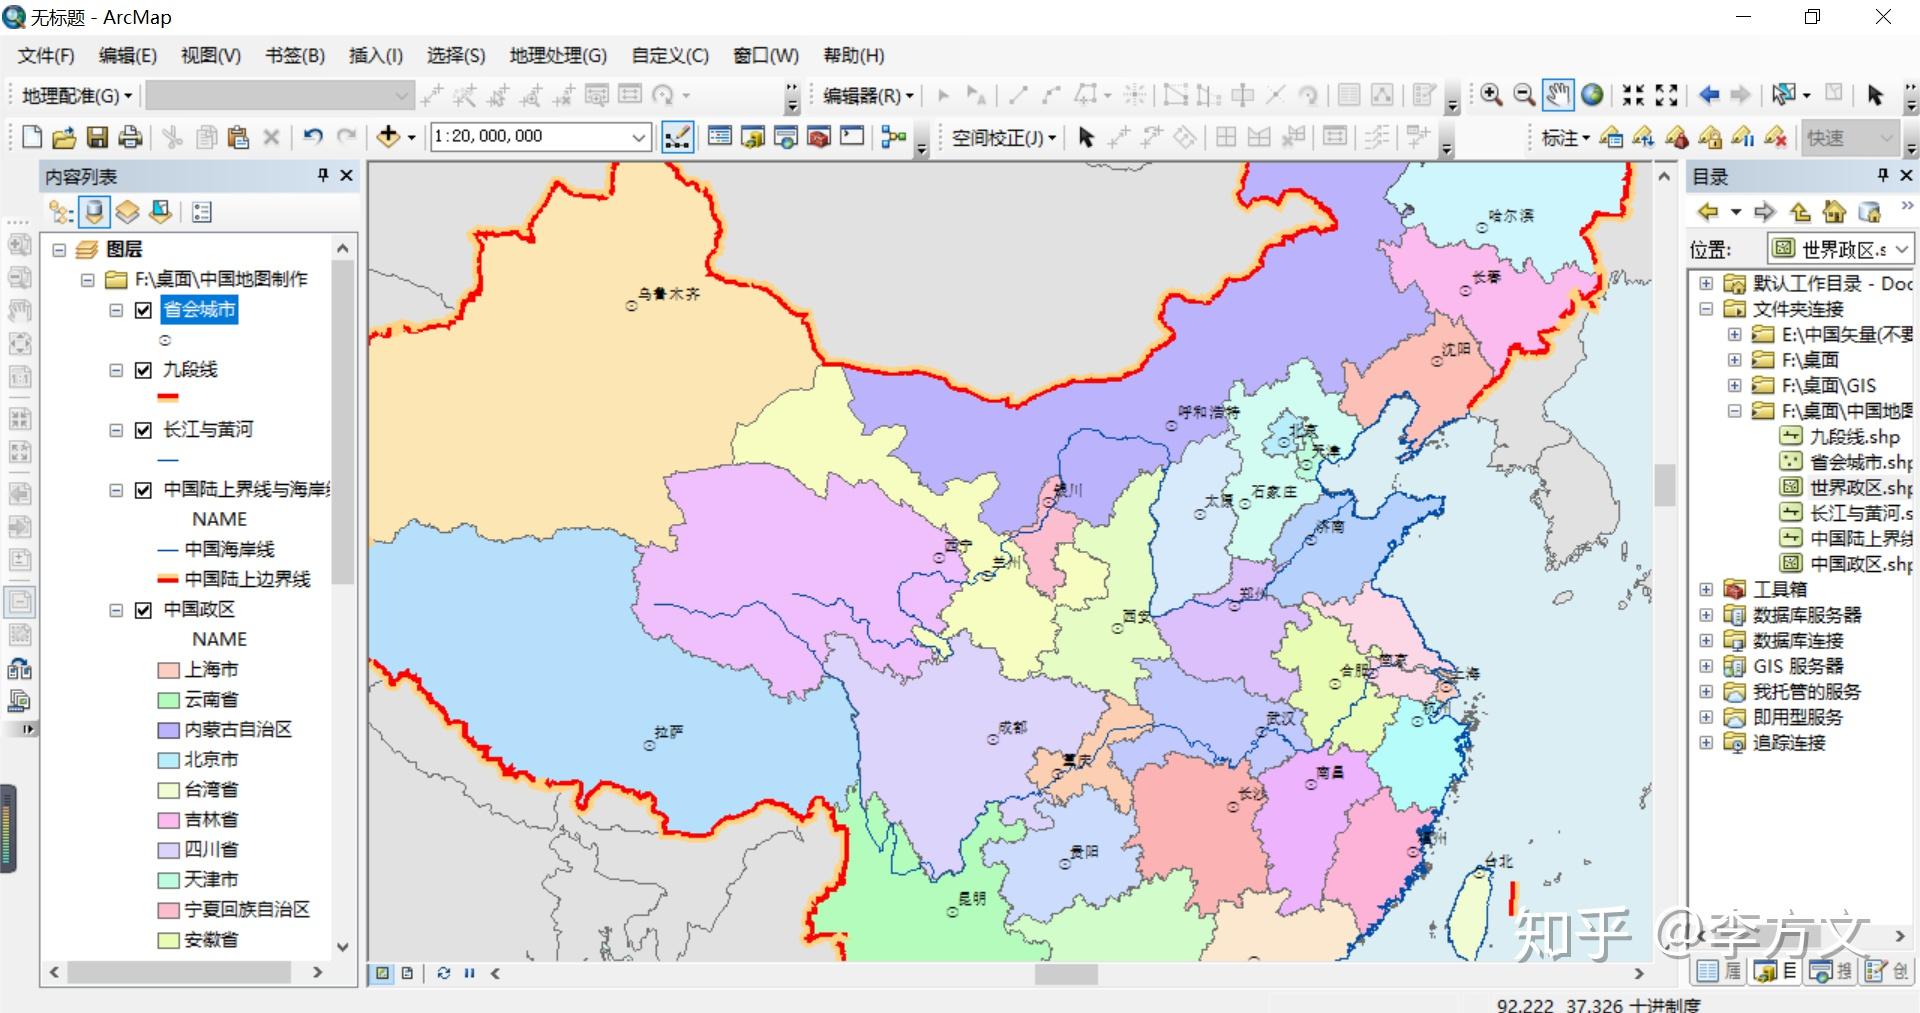Select the Pan tool on the Tools toolbar
1920x1013 pixels.
coord(1556,95)
